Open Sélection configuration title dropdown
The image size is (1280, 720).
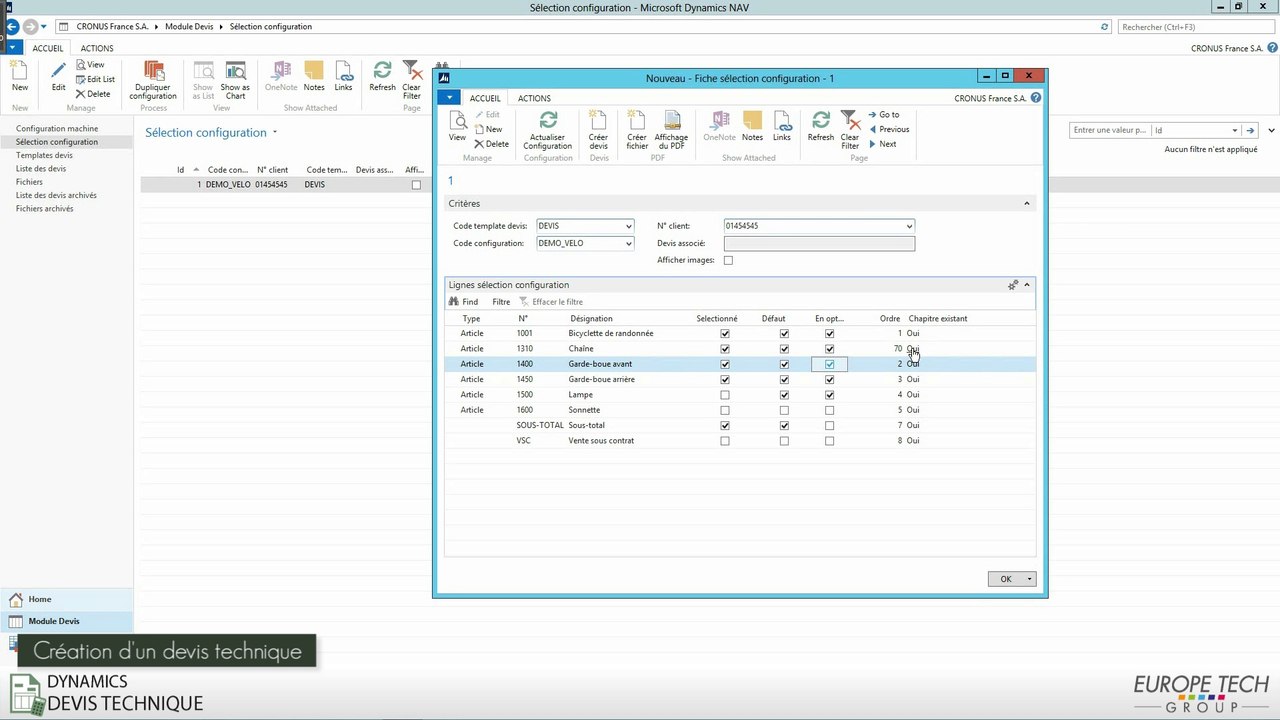275,132
